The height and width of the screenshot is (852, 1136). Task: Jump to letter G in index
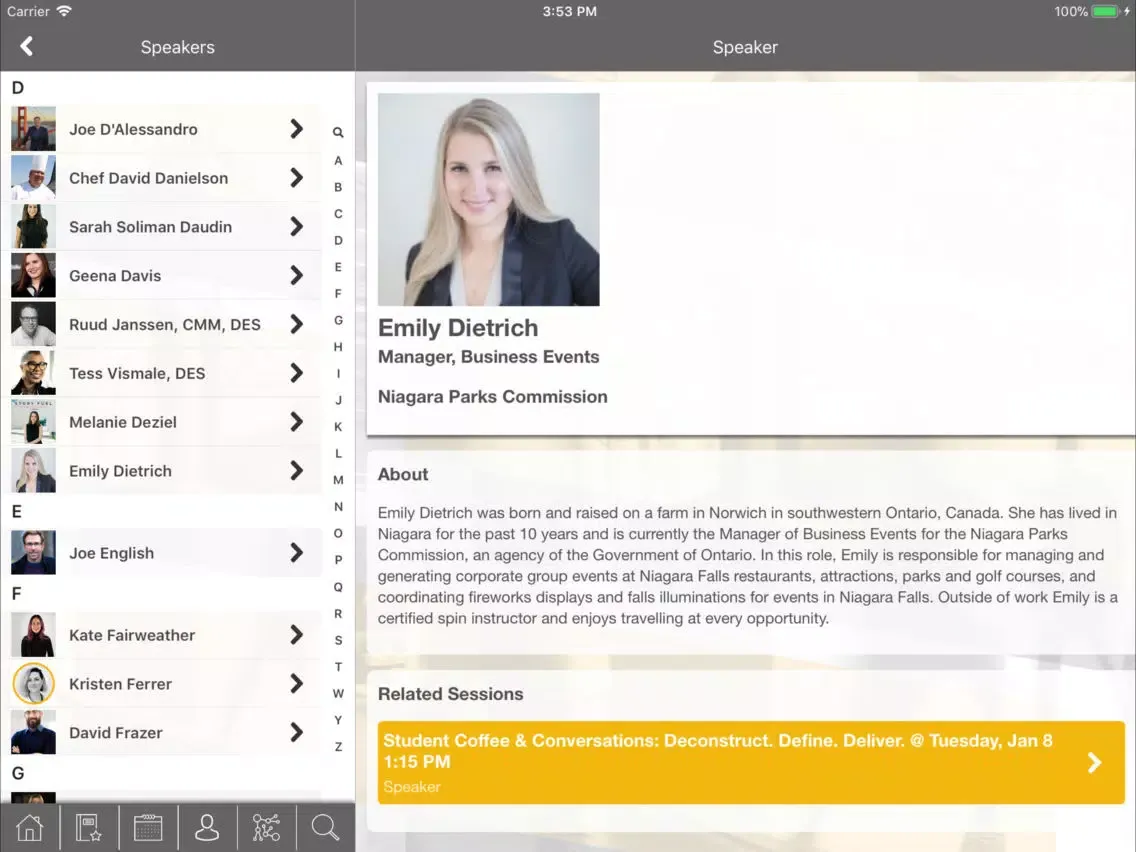(x=338, y=320)
